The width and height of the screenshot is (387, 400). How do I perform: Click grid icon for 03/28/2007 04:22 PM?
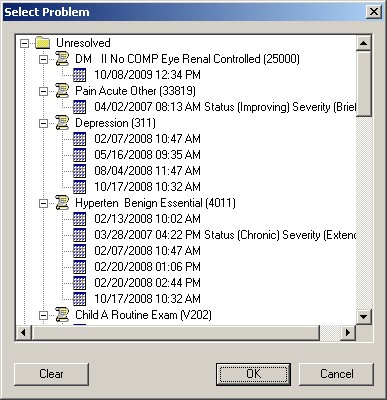point(79,235)
